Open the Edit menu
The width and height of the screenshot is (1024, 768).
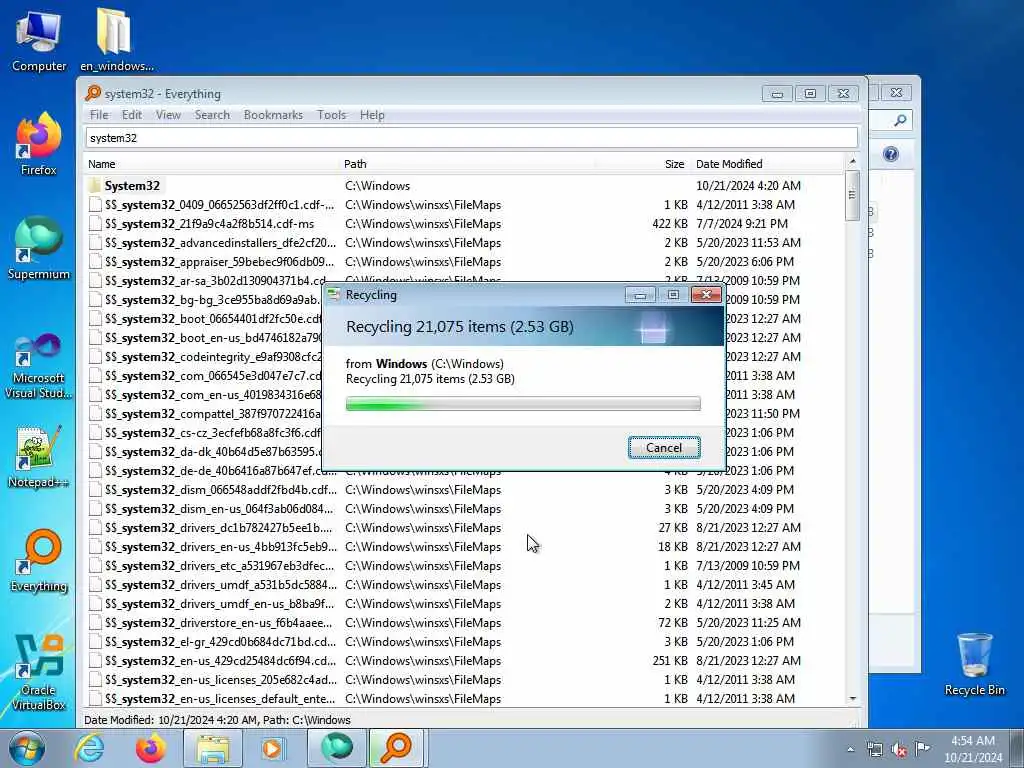tap(132, 115)
